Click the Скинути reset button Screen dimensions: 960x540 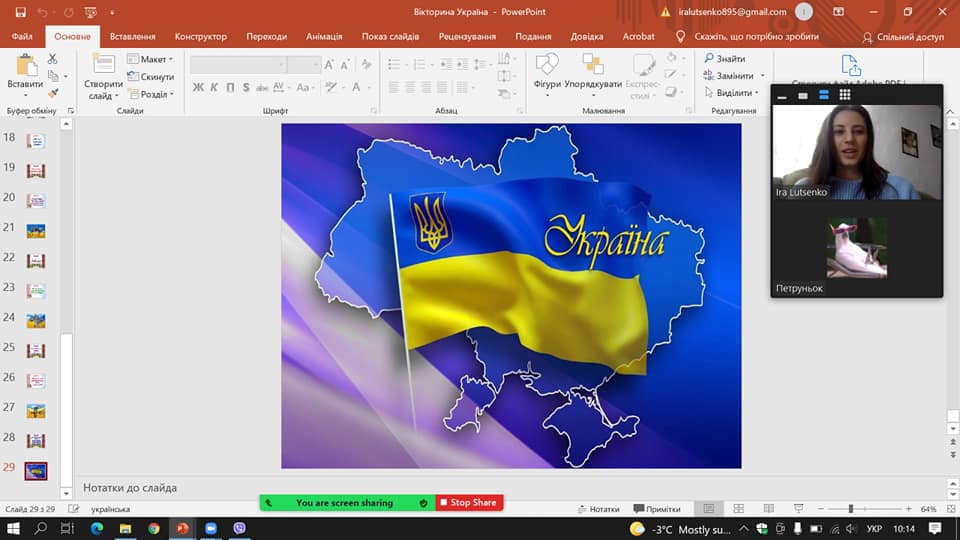[151, 77]
